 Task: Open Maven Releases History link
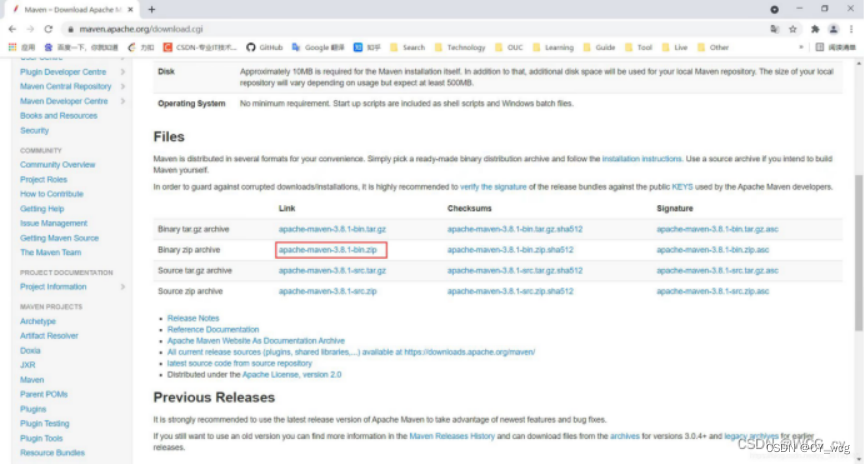click(452, 436)
